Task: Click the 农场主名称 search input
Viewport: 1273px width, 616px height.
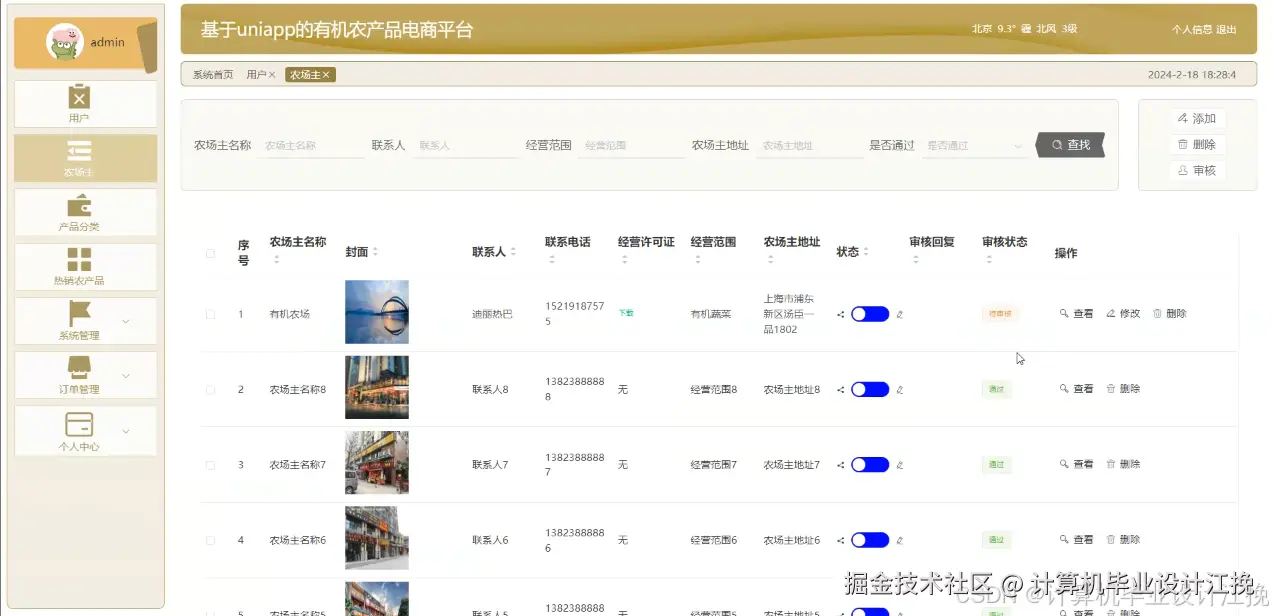Action: click(x=311, y=146)
